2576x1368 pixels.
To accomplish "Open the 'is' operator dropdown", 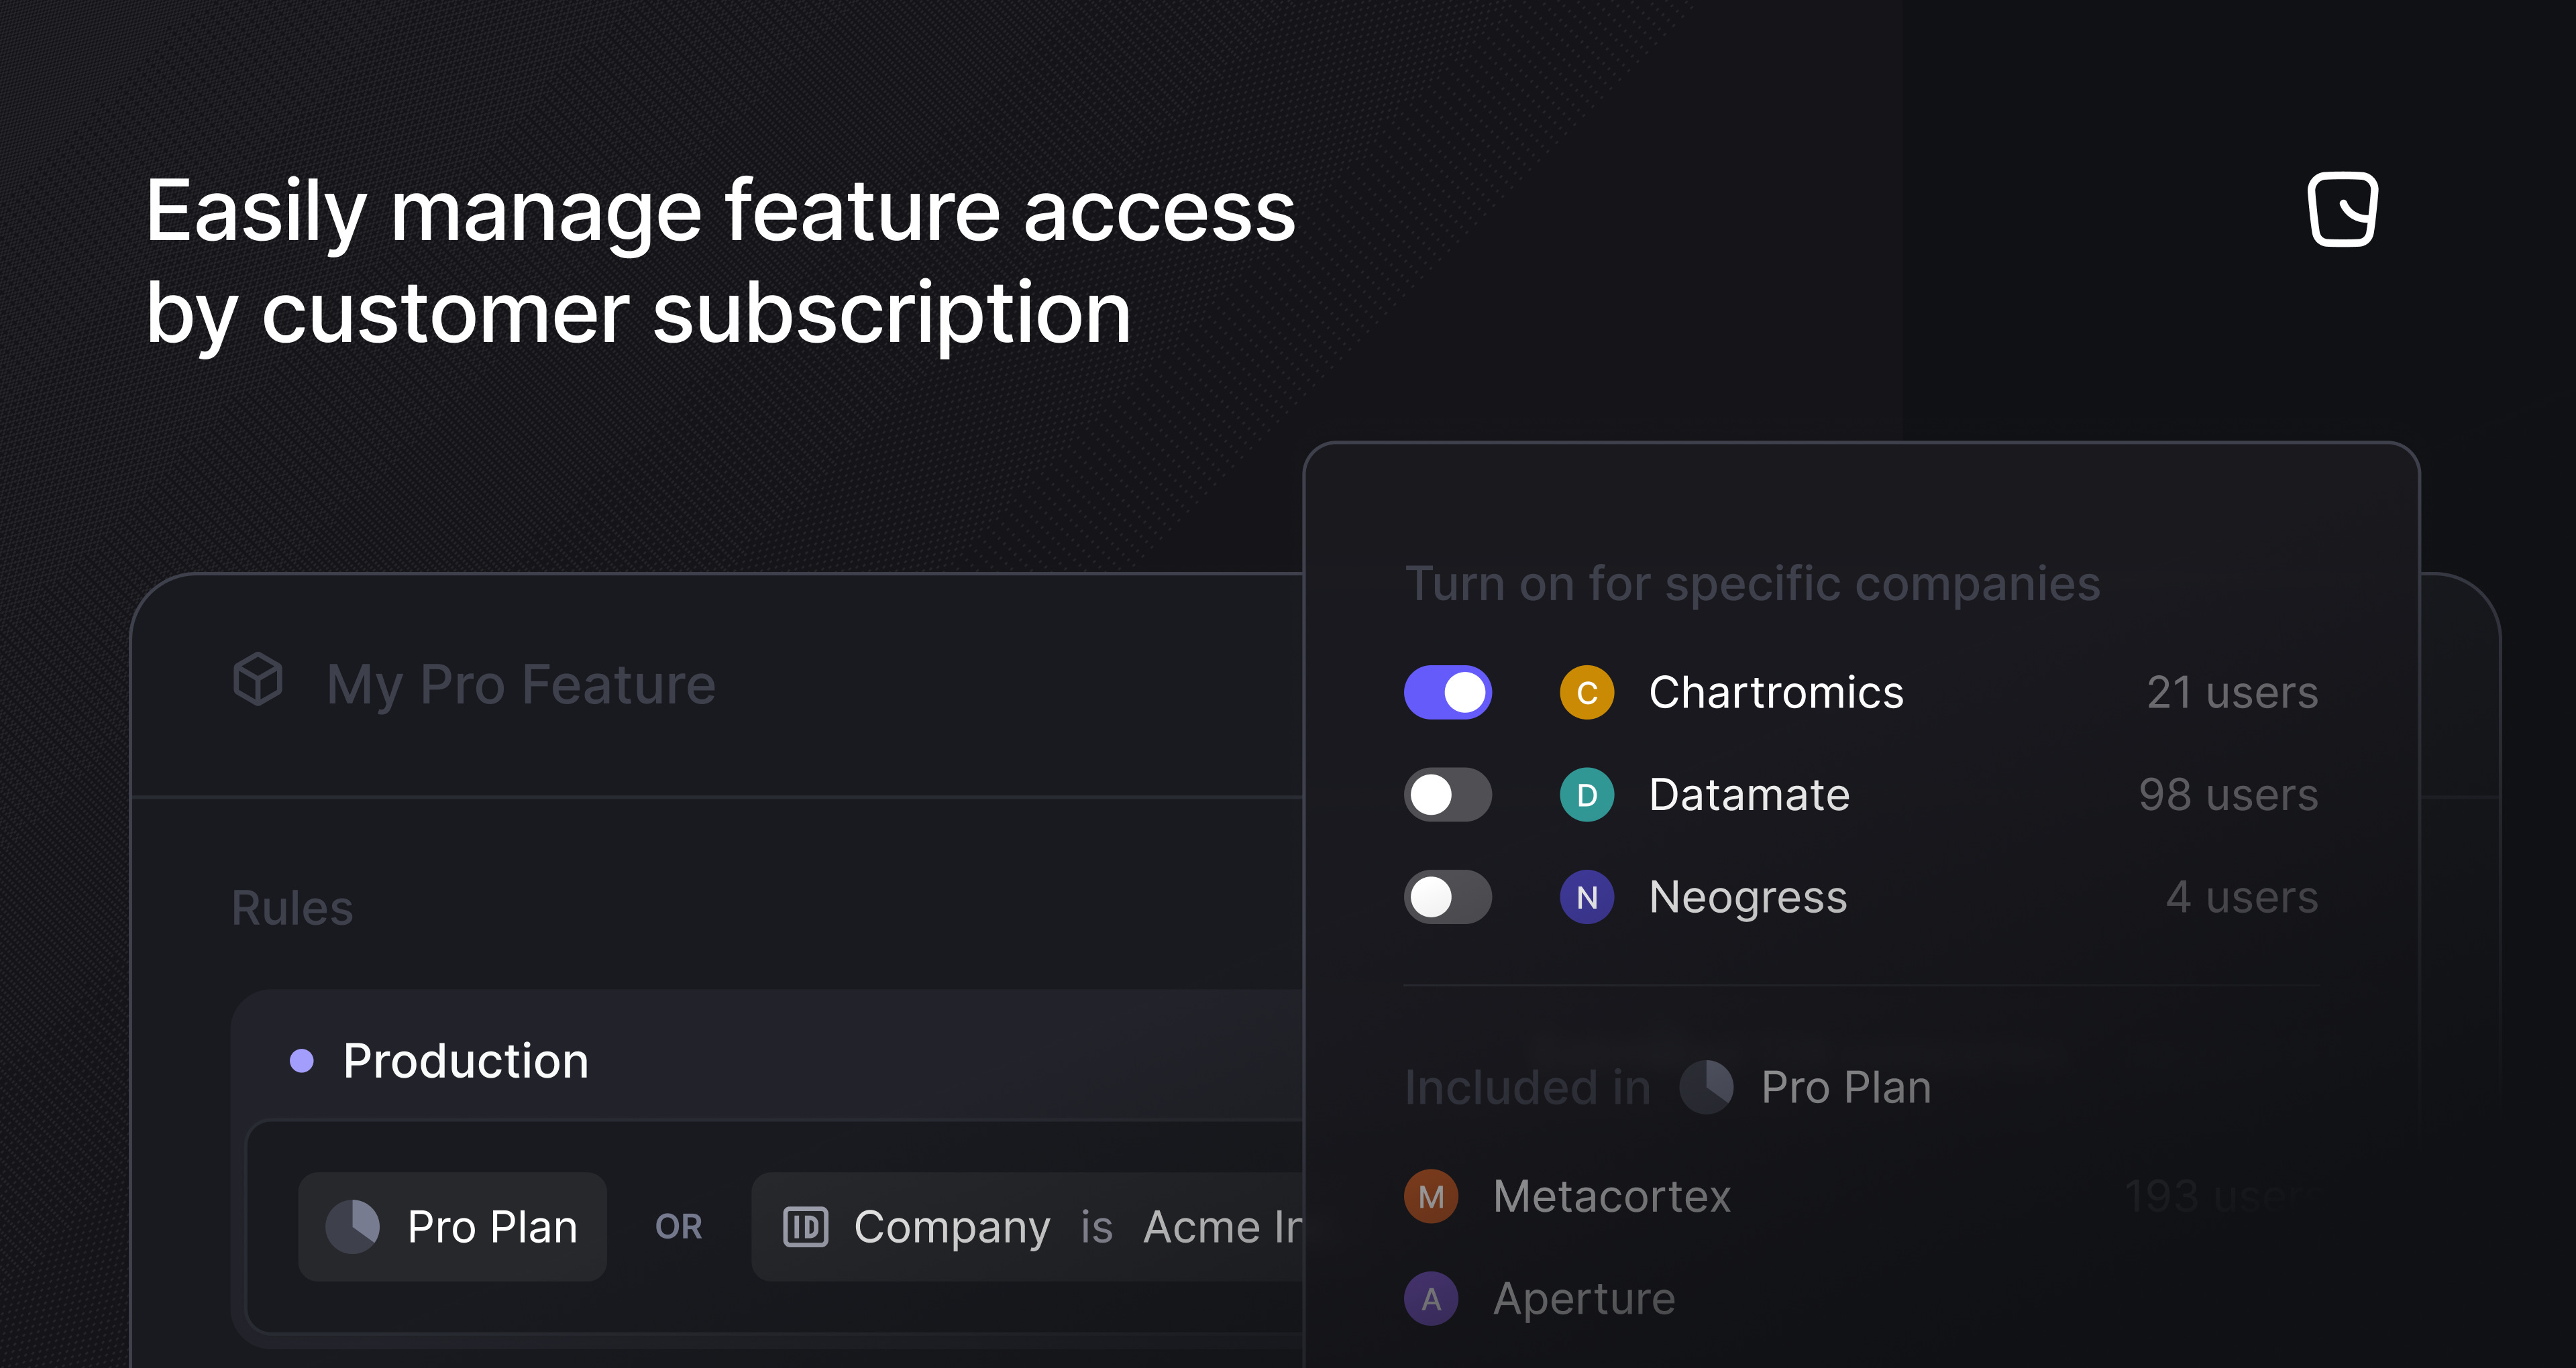I will point(1097,1227).
